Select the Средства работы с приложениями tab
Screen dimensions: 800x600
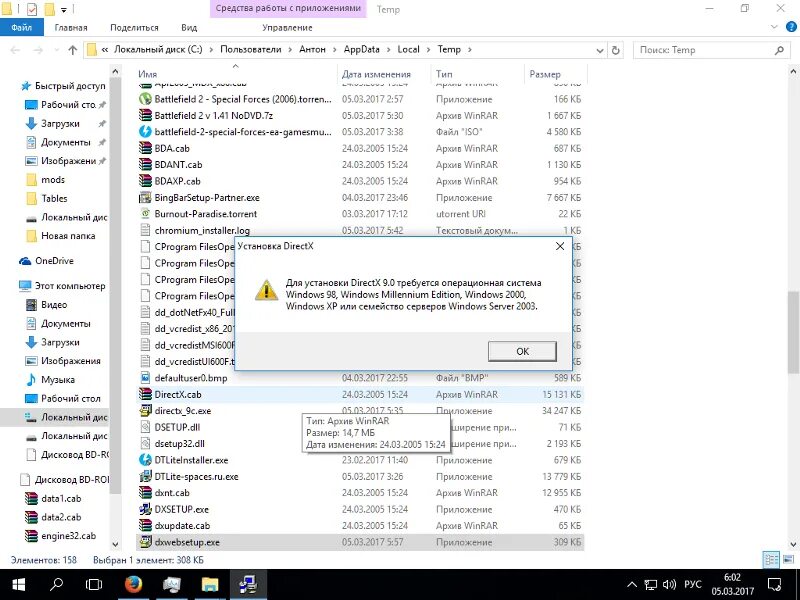(288, 9)
